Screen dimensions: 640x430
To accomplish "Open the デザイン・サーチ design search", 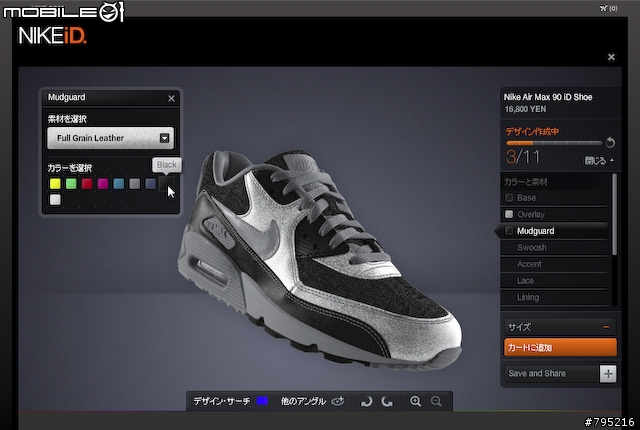I will click(x=222, y=401).
